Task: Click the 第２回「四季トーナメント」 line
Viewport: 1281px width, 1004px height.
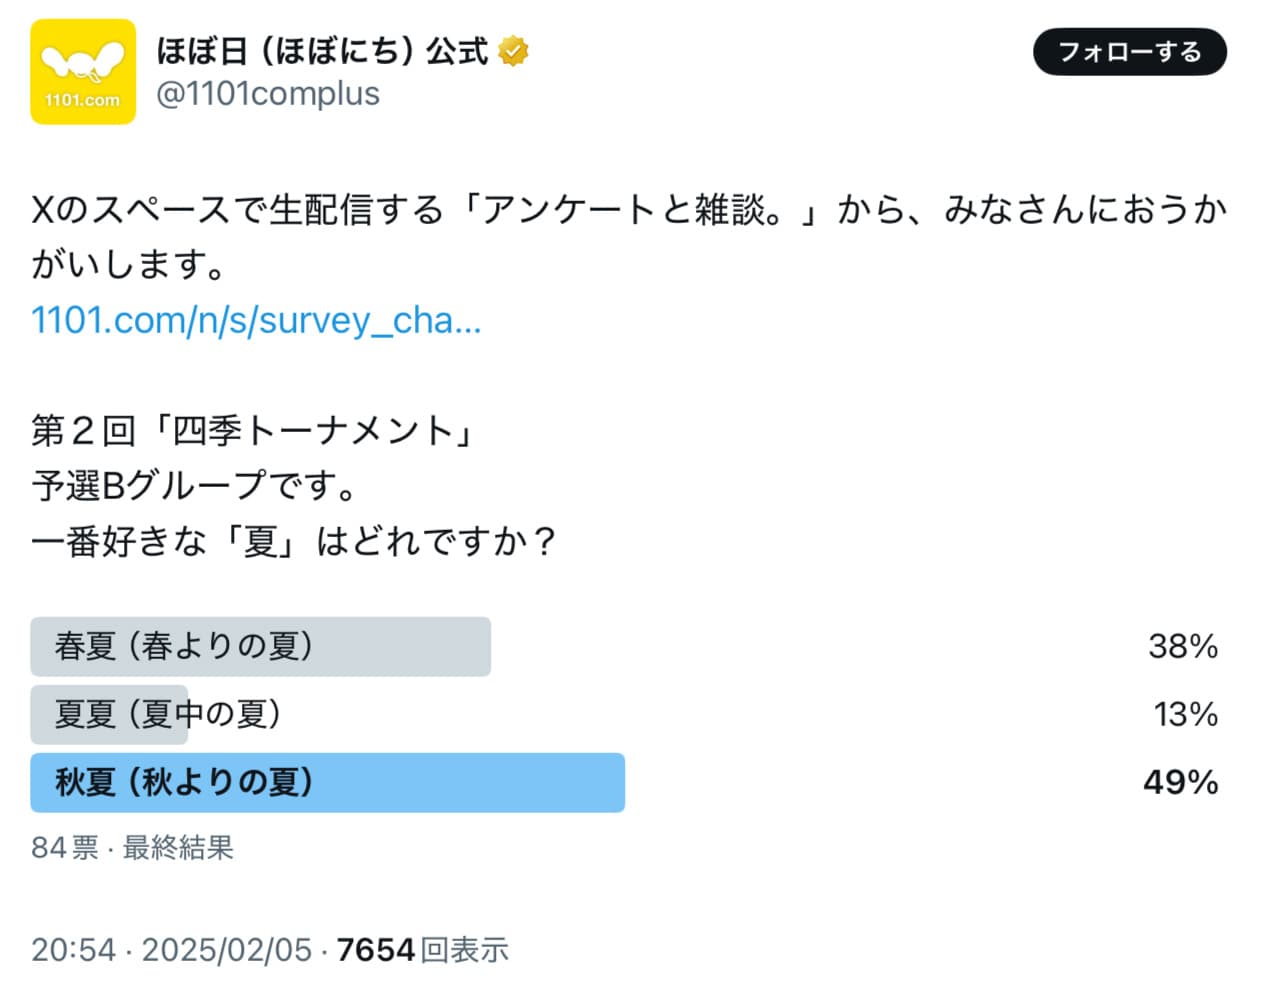Action: pos(253,431)
